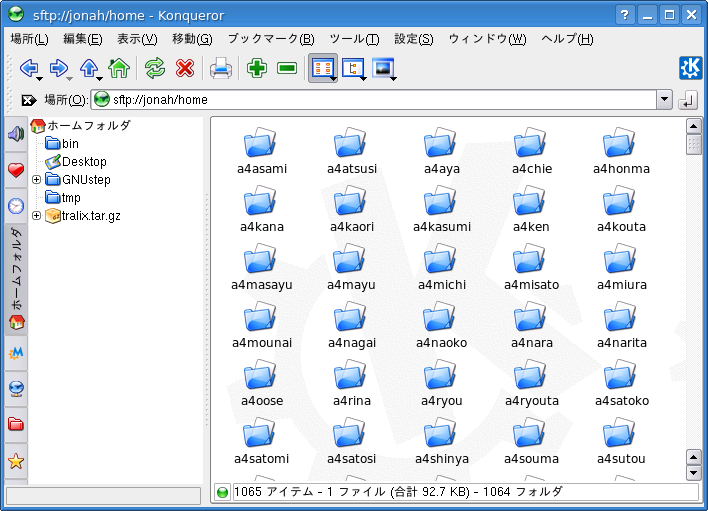This screenshot has height=511, width=708.
Task: Expand the GNUstep tree node
Action: tap(37, 180)
